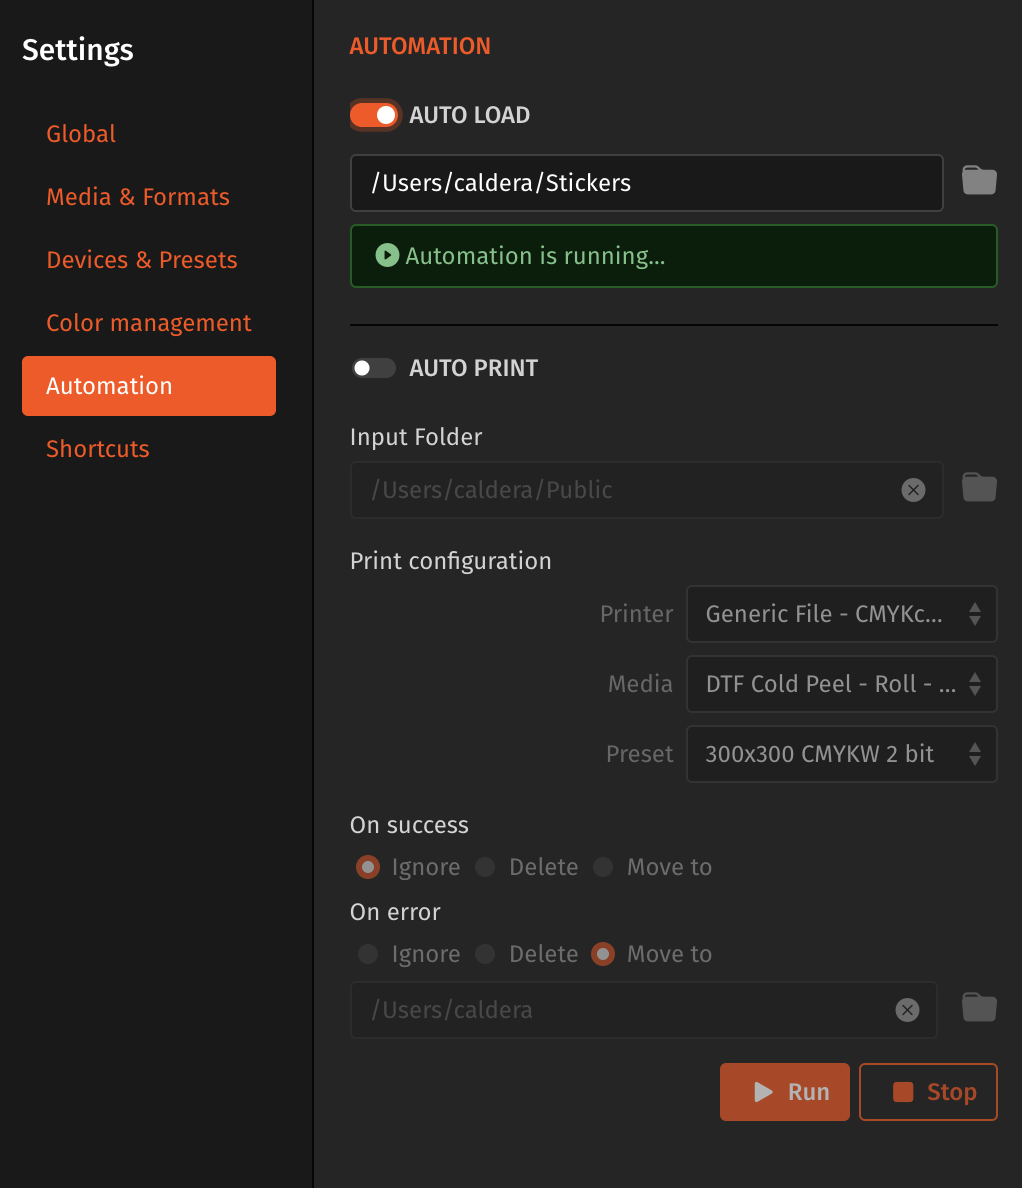Run the Auto Print automation
Viewport: 1022px width, 1188px height.
(785, 1091)
